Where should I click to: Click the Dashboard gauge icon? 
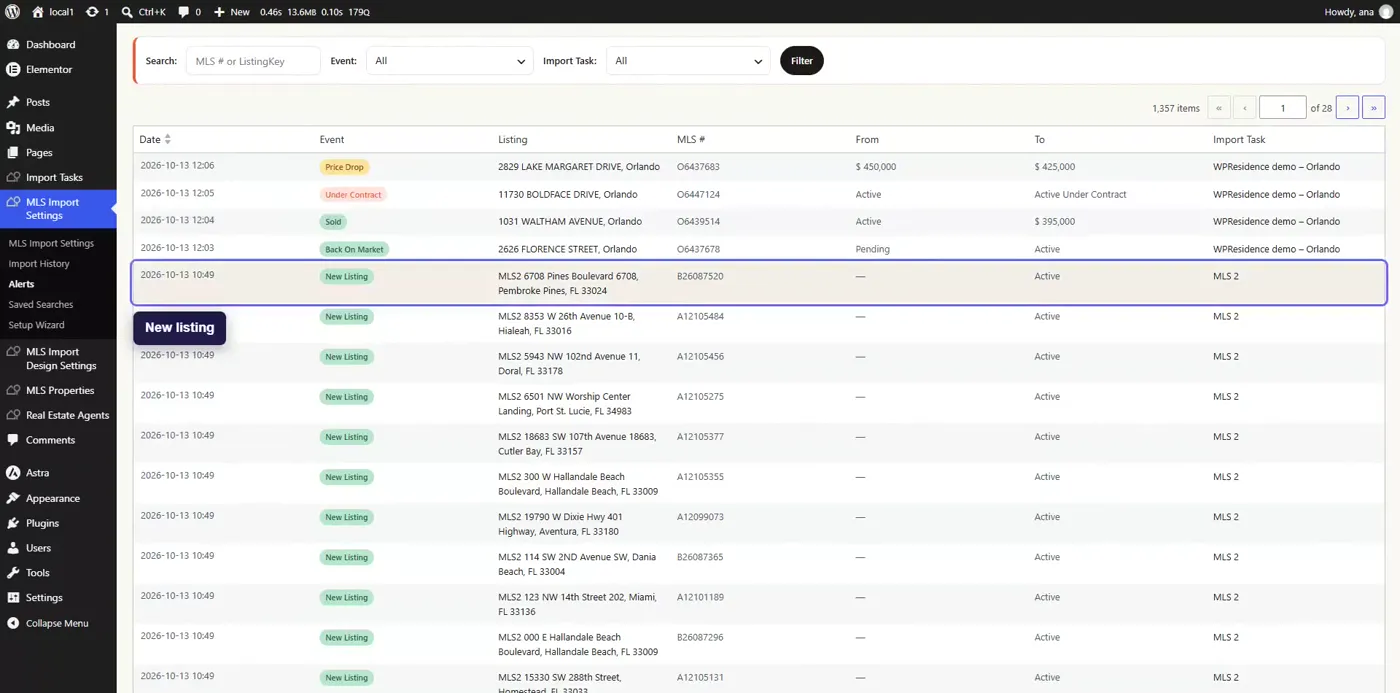point(13,45)
